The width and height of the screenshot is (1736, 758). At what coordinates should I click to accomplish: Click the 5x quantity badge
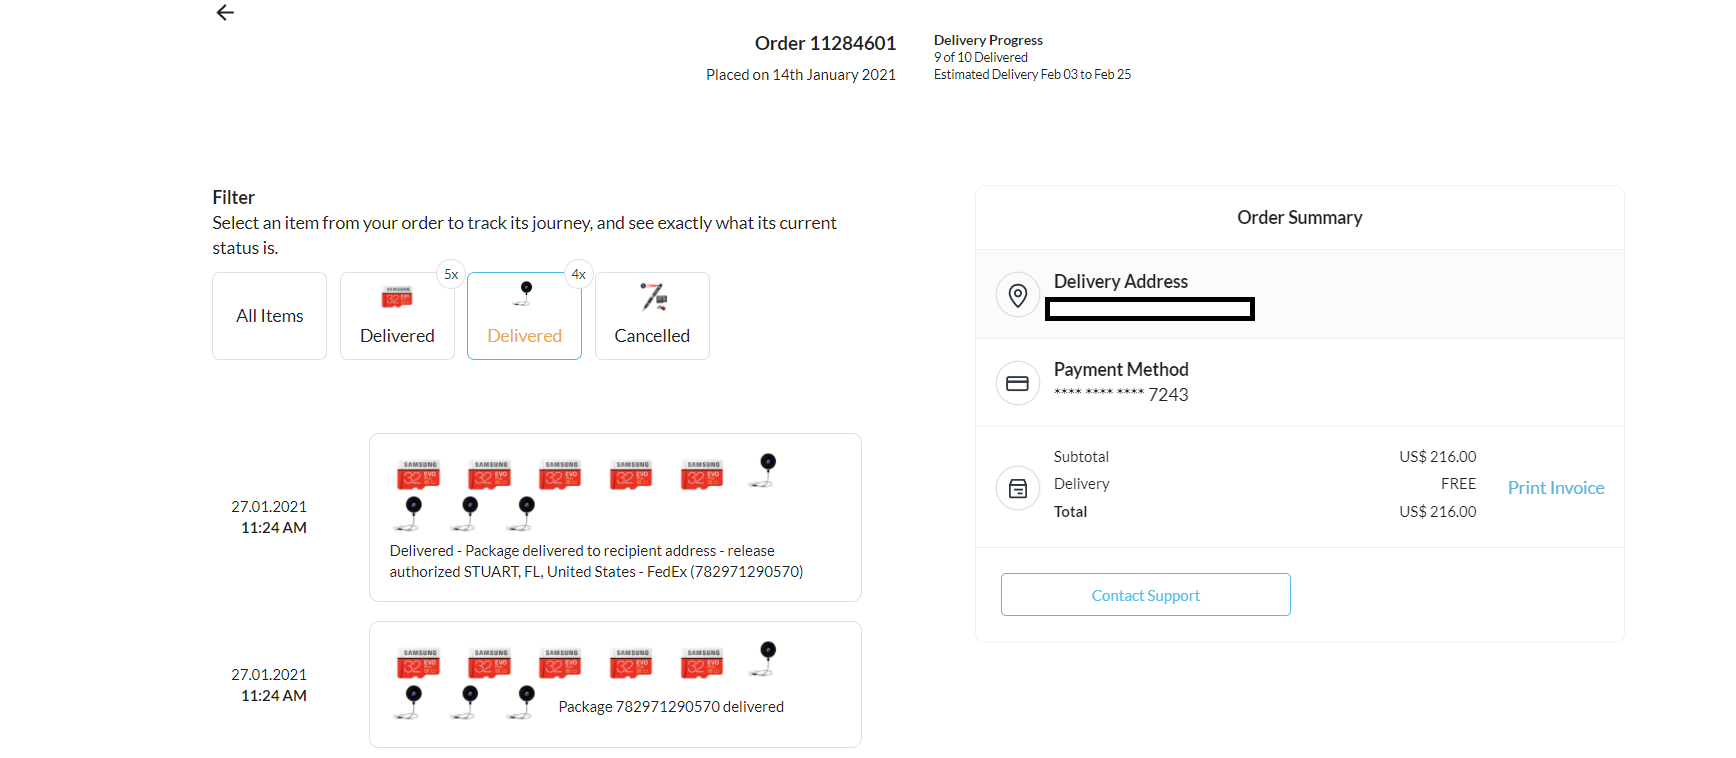(451, 274)
